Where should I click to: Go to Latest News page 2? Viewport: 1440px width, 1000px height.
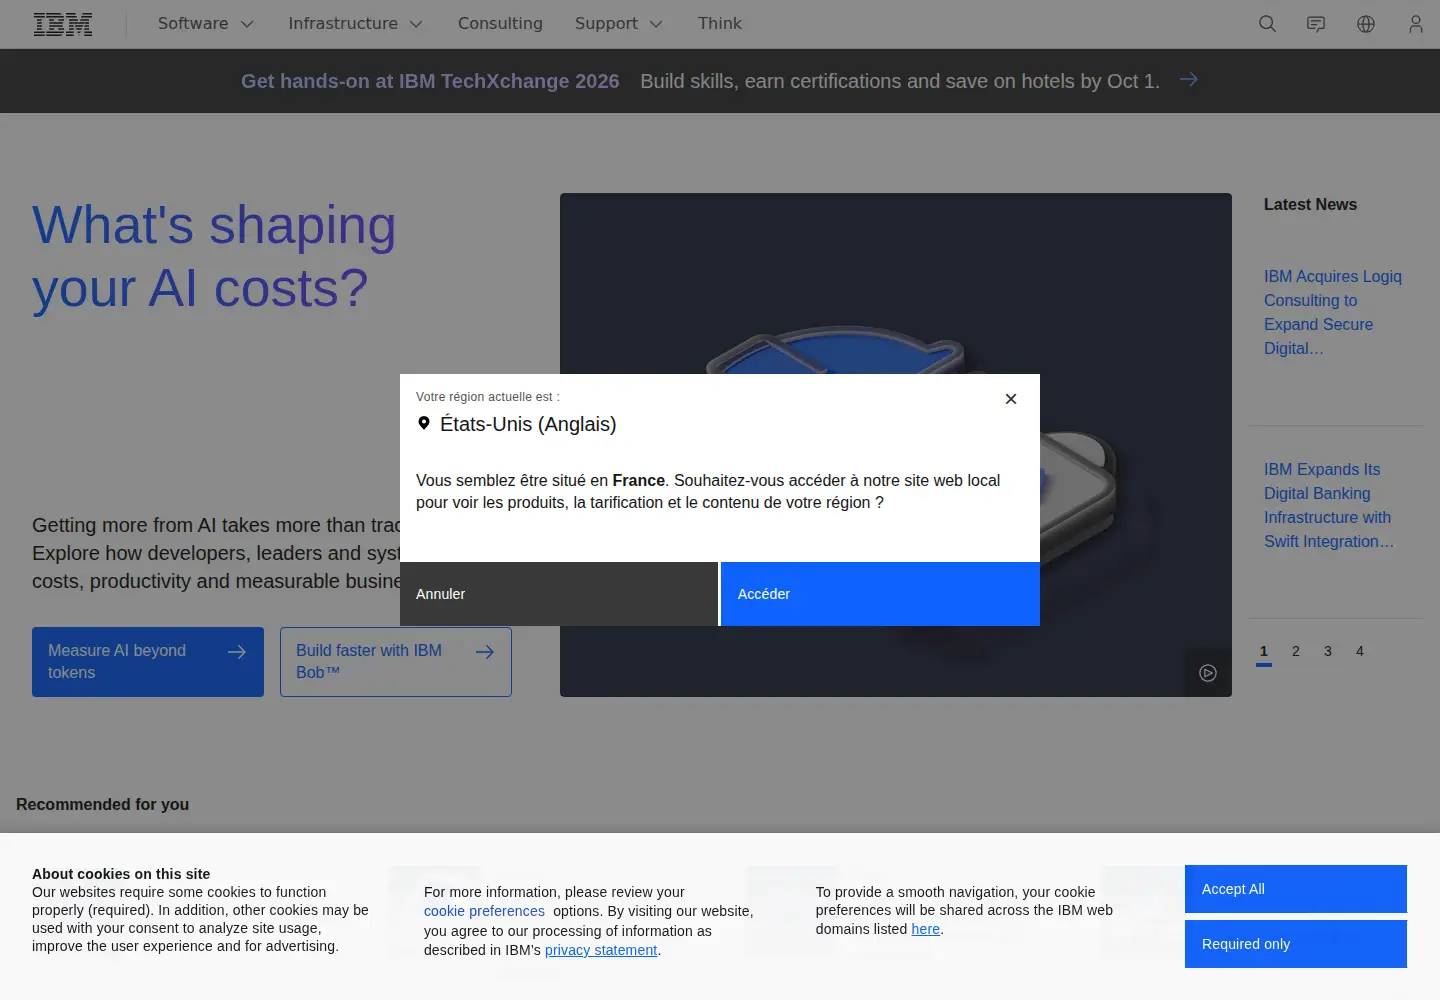pyautogui.click(x=1296, y=651)
